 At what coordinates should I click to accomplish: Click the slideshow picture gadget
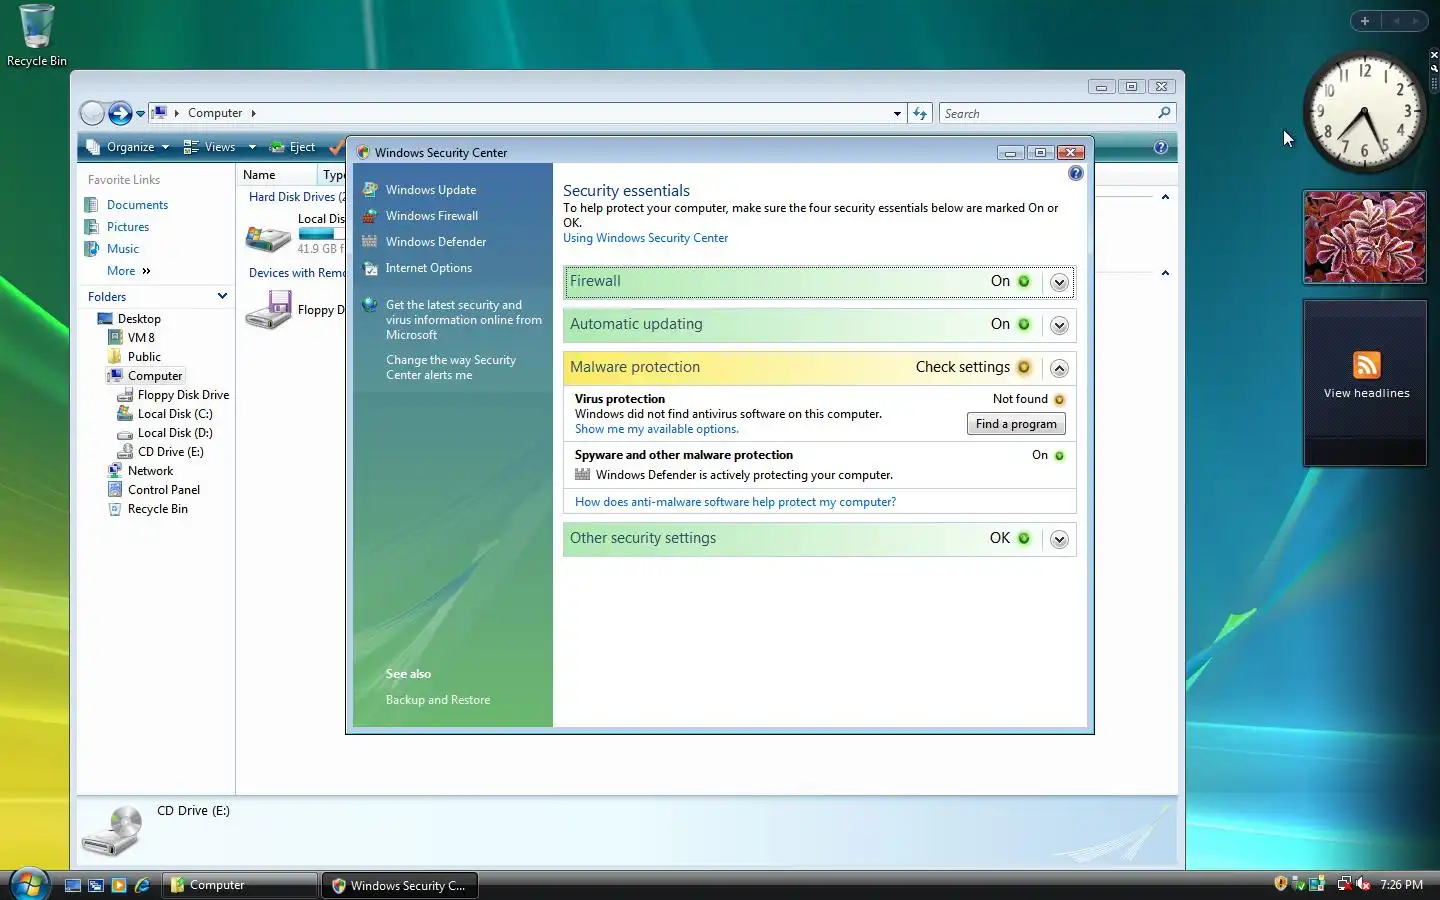1364,237
